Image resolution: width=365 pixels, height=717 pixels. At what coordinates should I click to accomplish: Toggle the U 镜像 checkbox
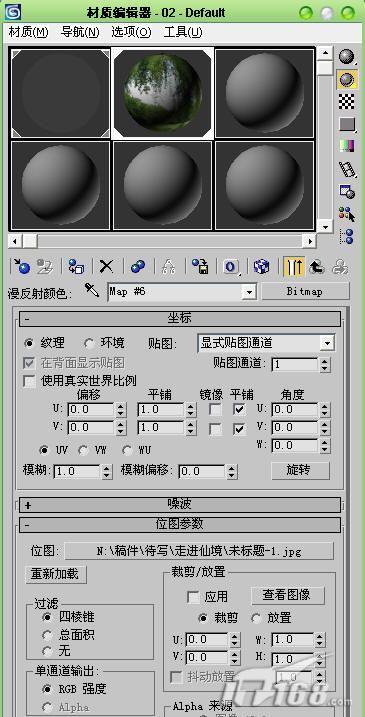[215, 409]
